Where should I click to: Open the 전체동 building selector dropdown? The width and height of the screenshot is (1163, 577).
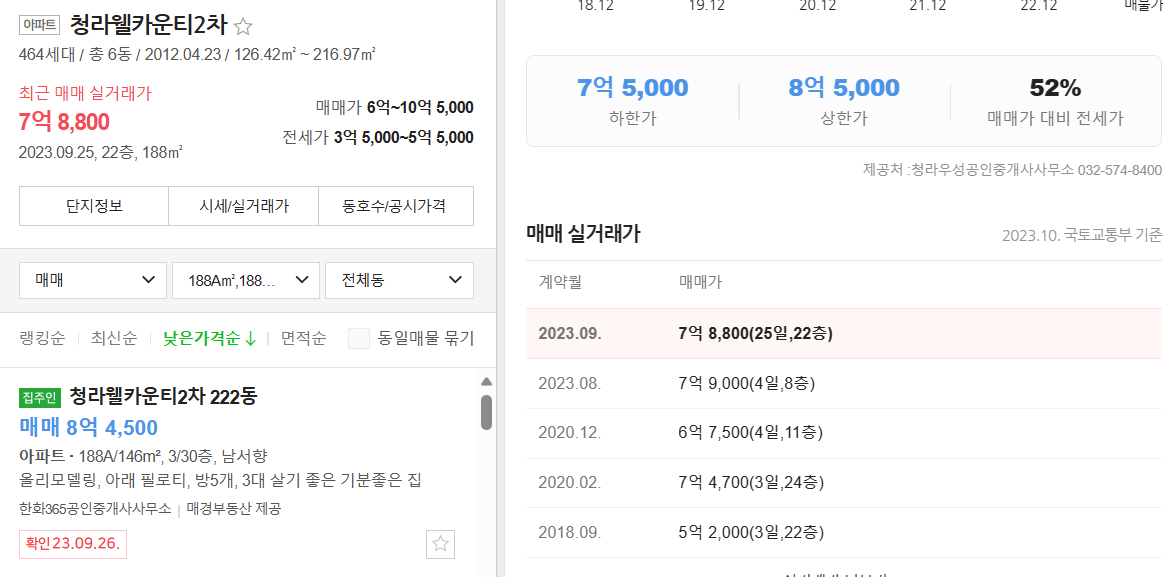click(x=398, y=281)
